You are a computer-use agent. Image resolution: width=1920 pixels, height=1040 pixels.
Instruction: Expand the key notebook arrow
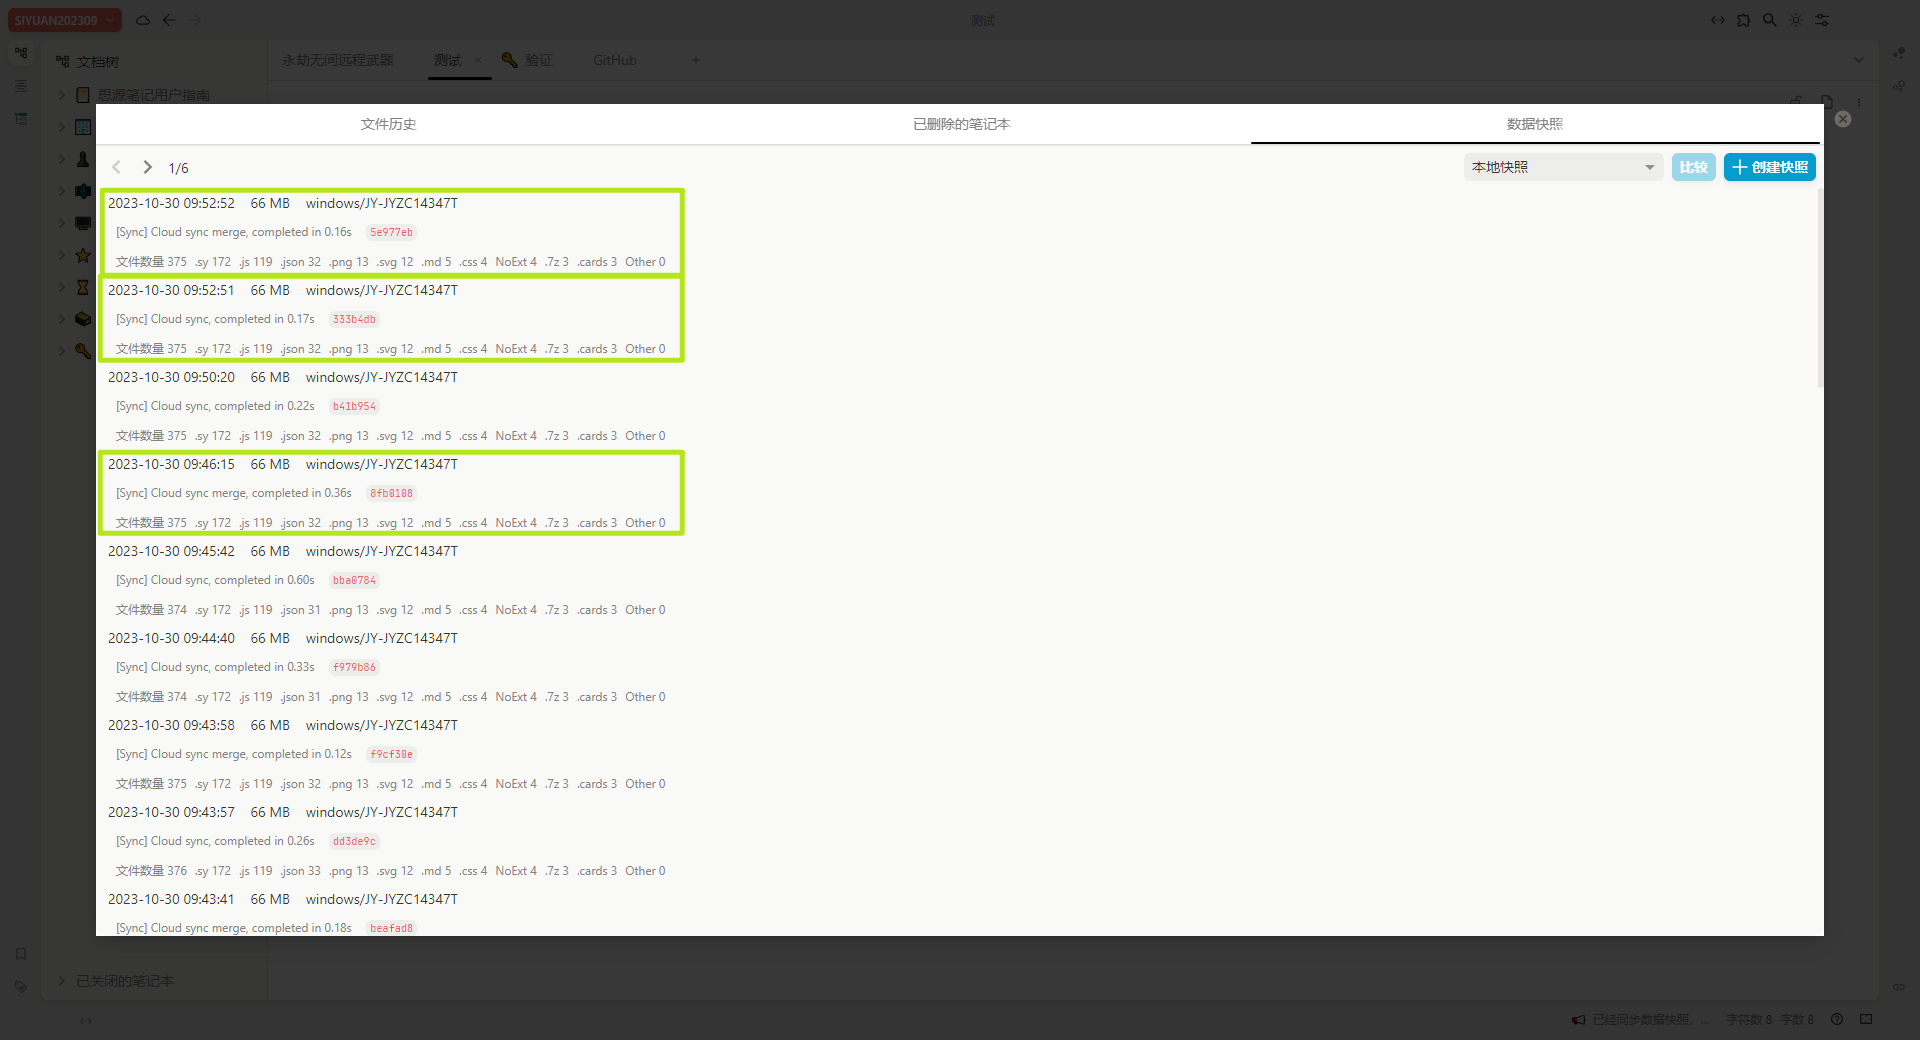coord(62,351)
